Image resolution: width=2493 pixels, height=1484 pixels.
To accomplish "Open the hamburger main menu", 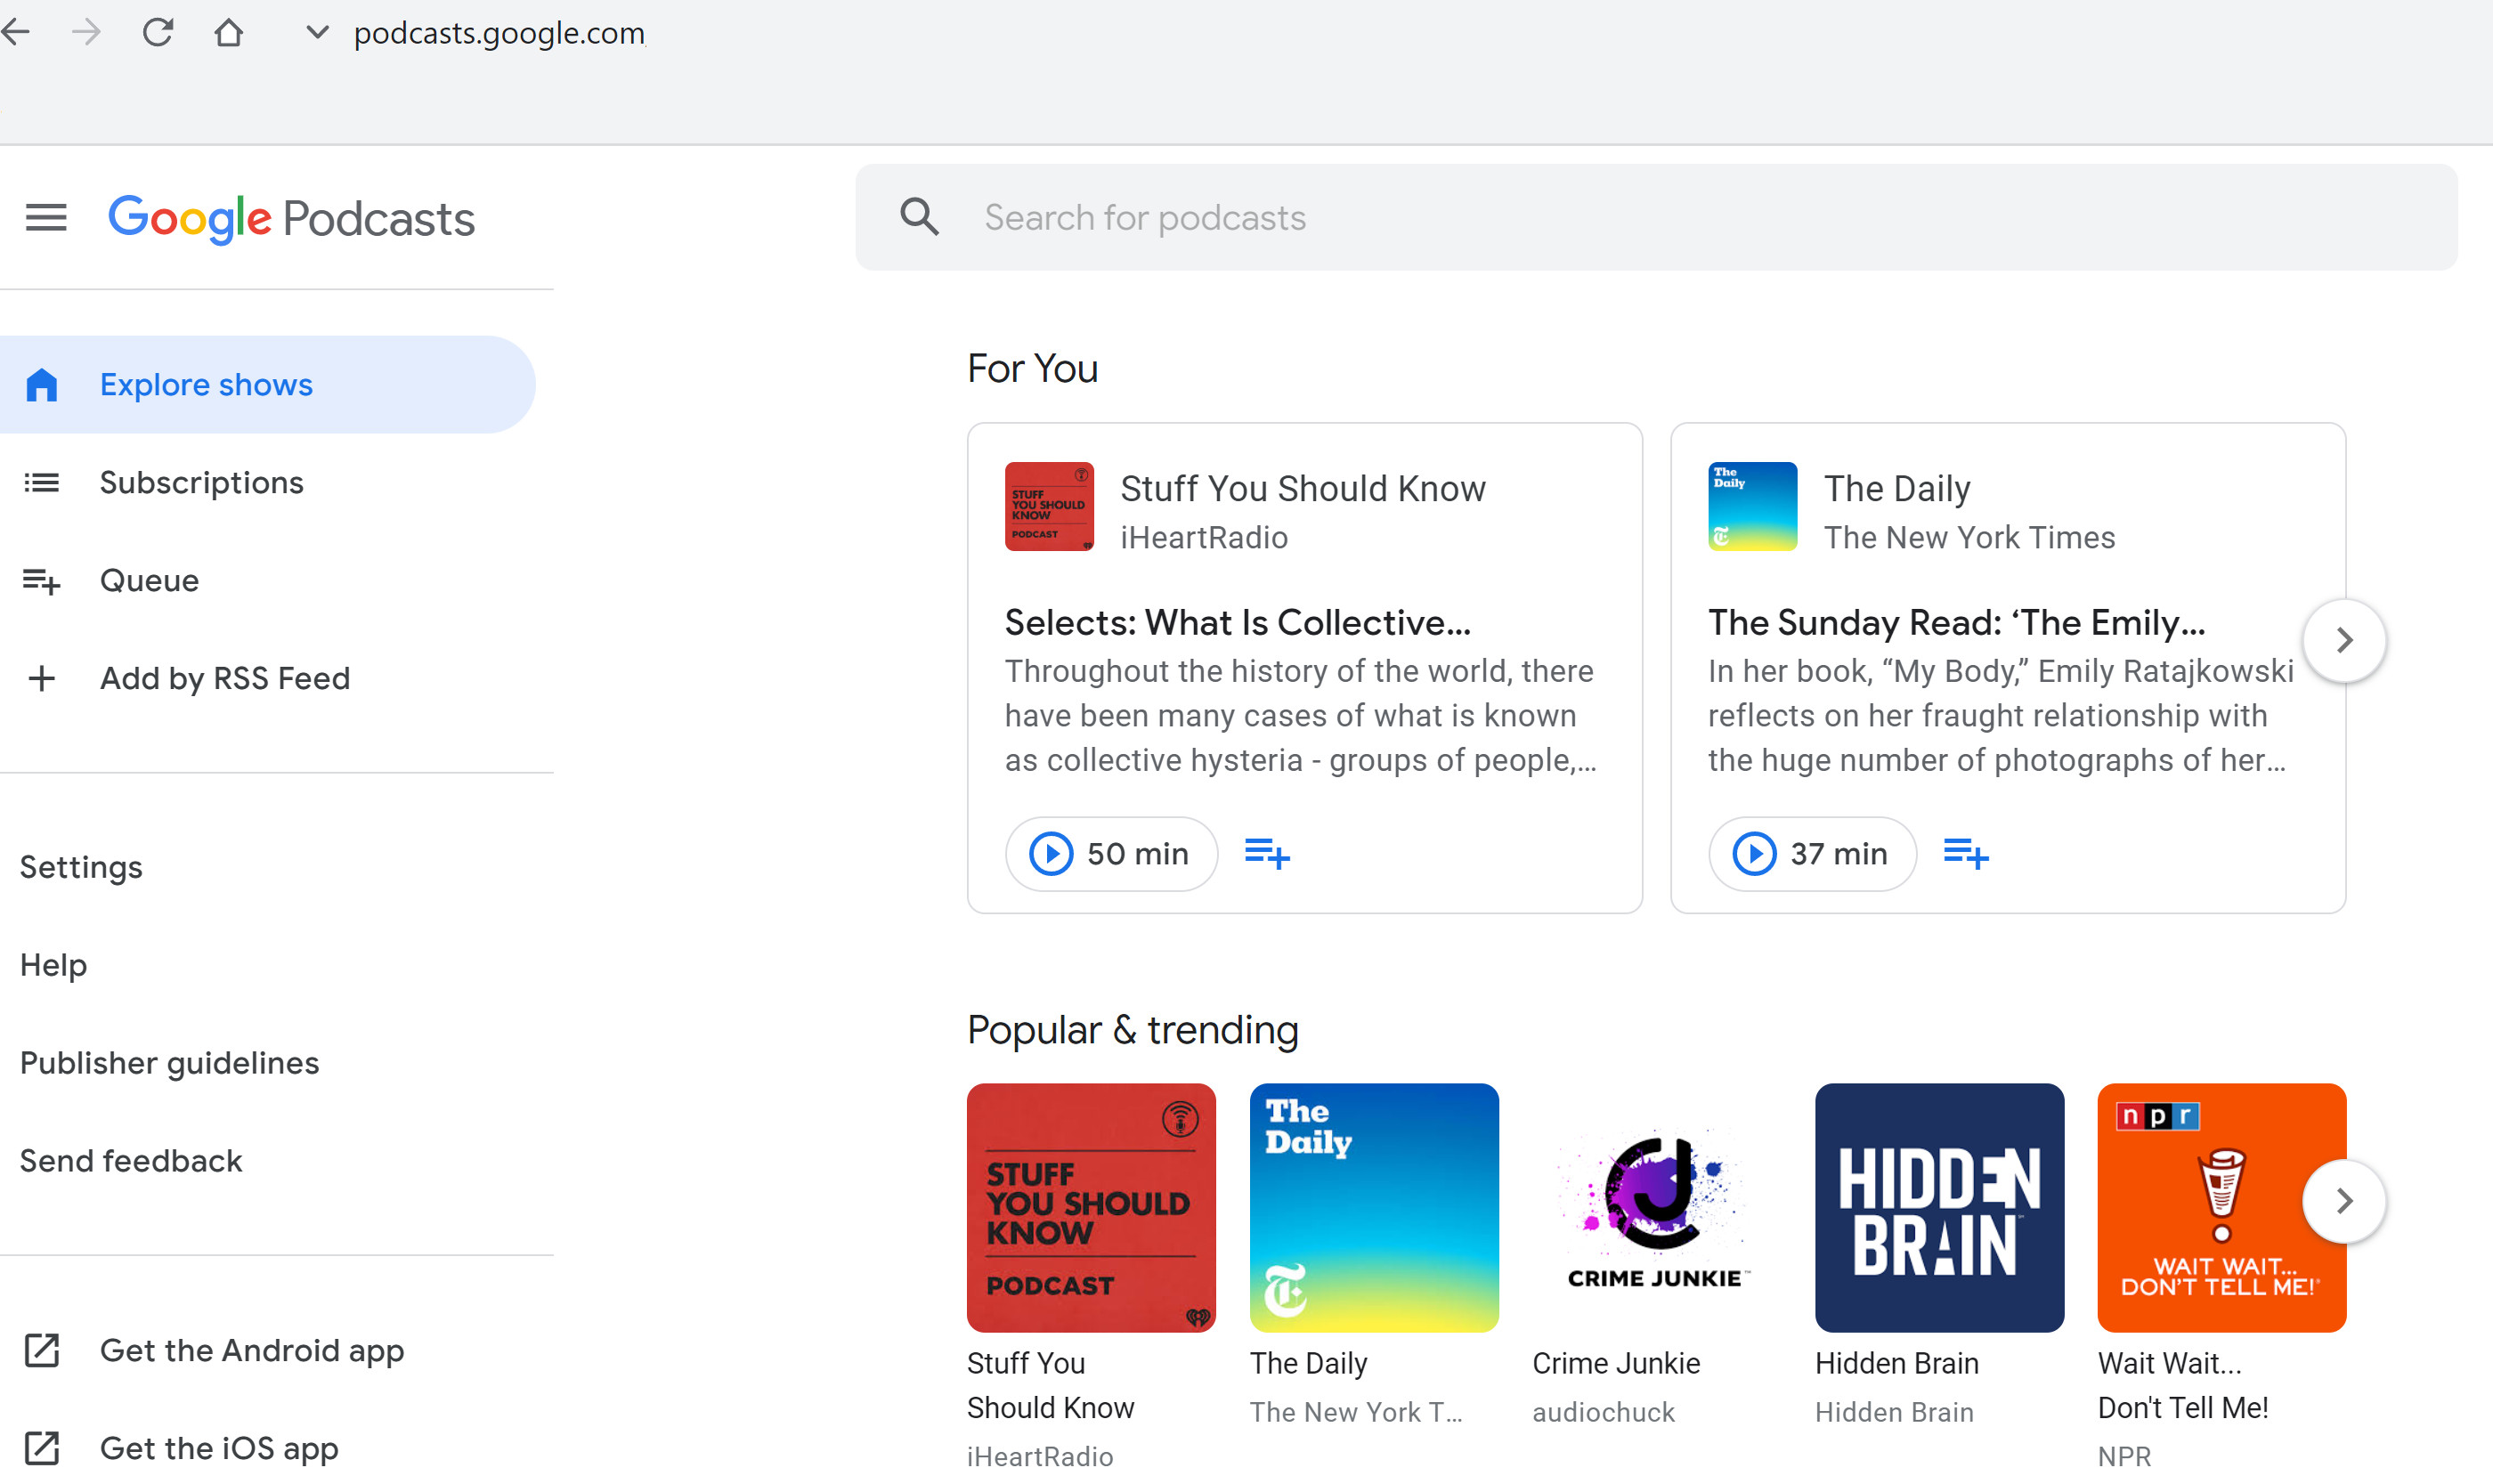I will pos(46,217).
